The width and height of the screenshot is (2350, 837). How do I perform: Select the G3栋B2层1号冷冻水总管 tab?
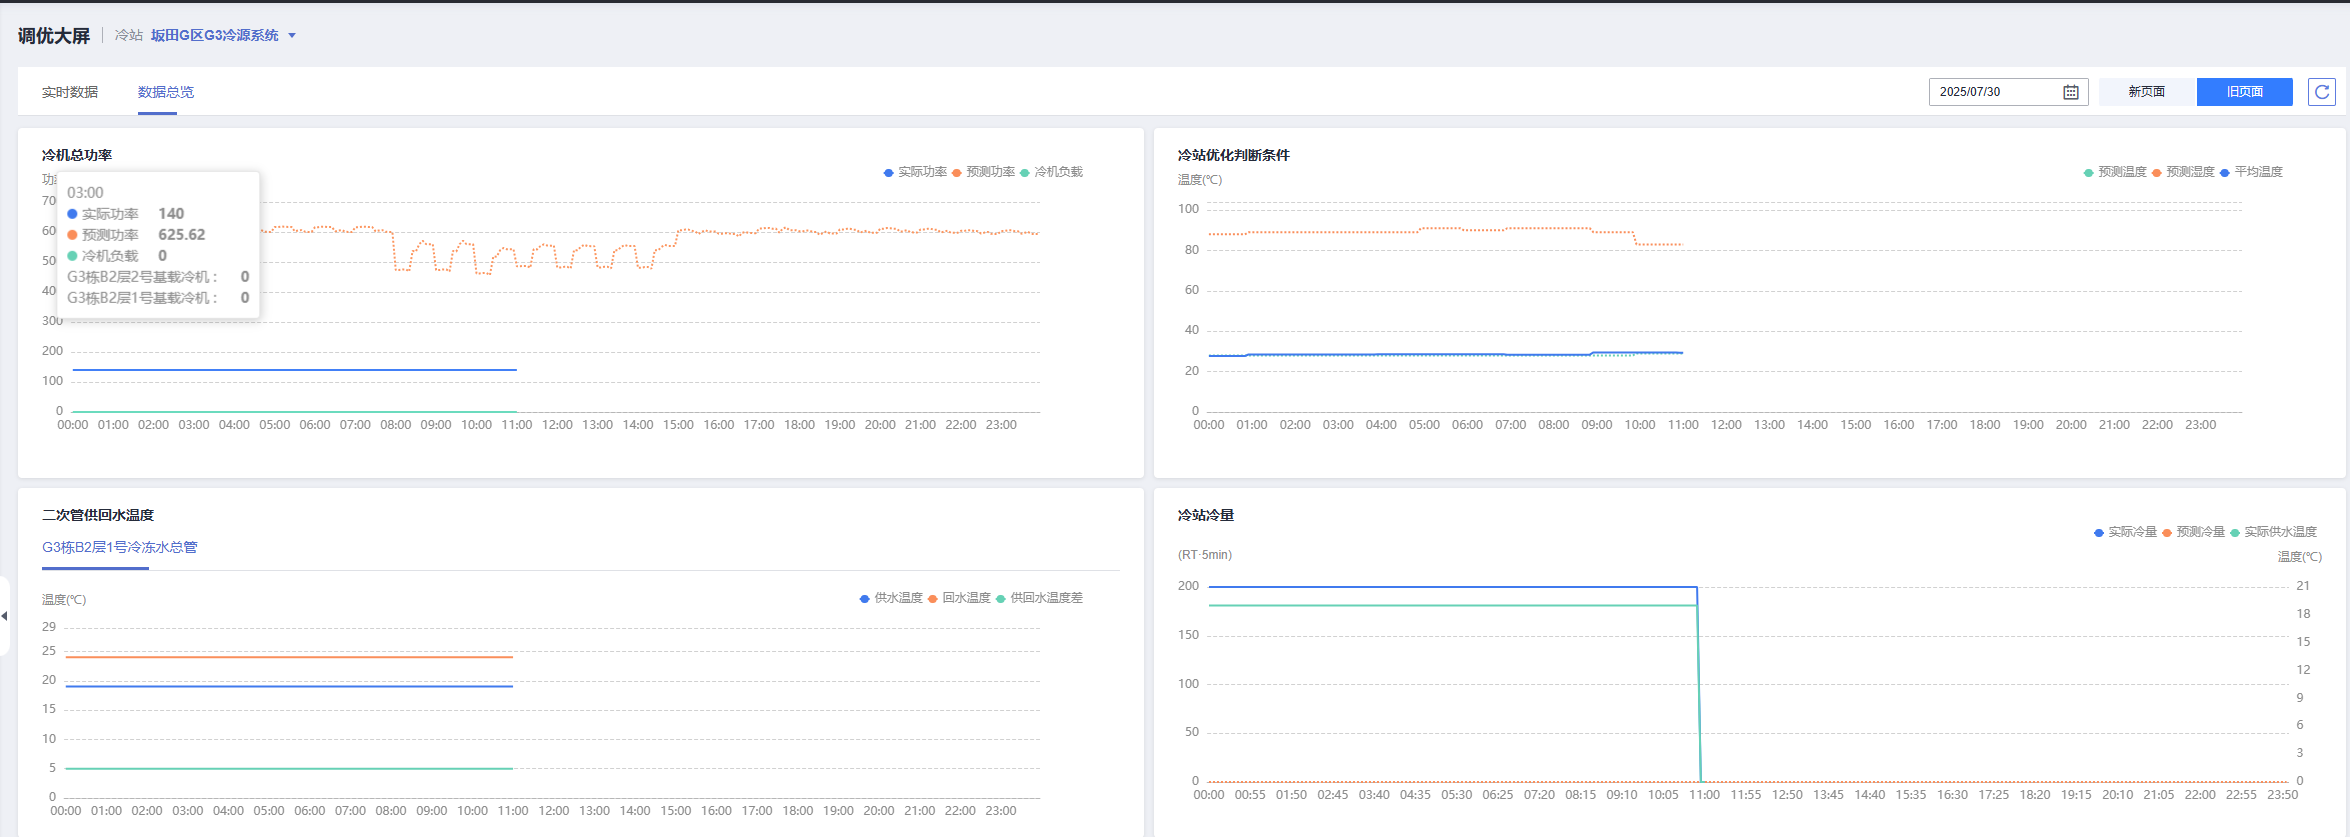click(120, 547)
